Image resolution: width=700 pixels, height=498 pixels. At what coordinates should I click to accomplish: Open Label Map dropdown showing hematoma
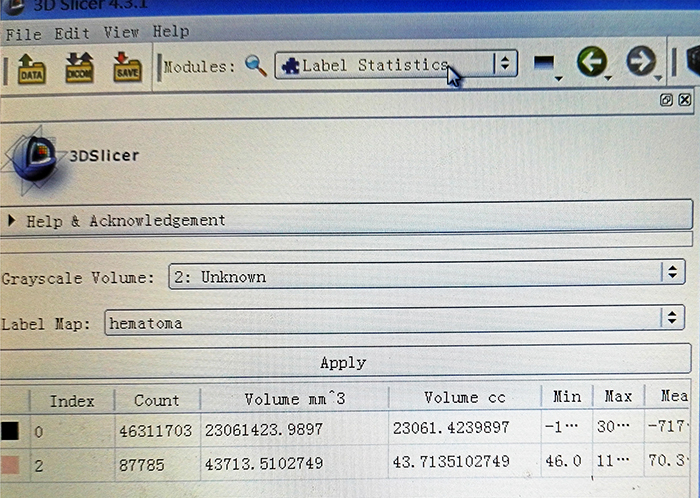(x=395, y=320)
